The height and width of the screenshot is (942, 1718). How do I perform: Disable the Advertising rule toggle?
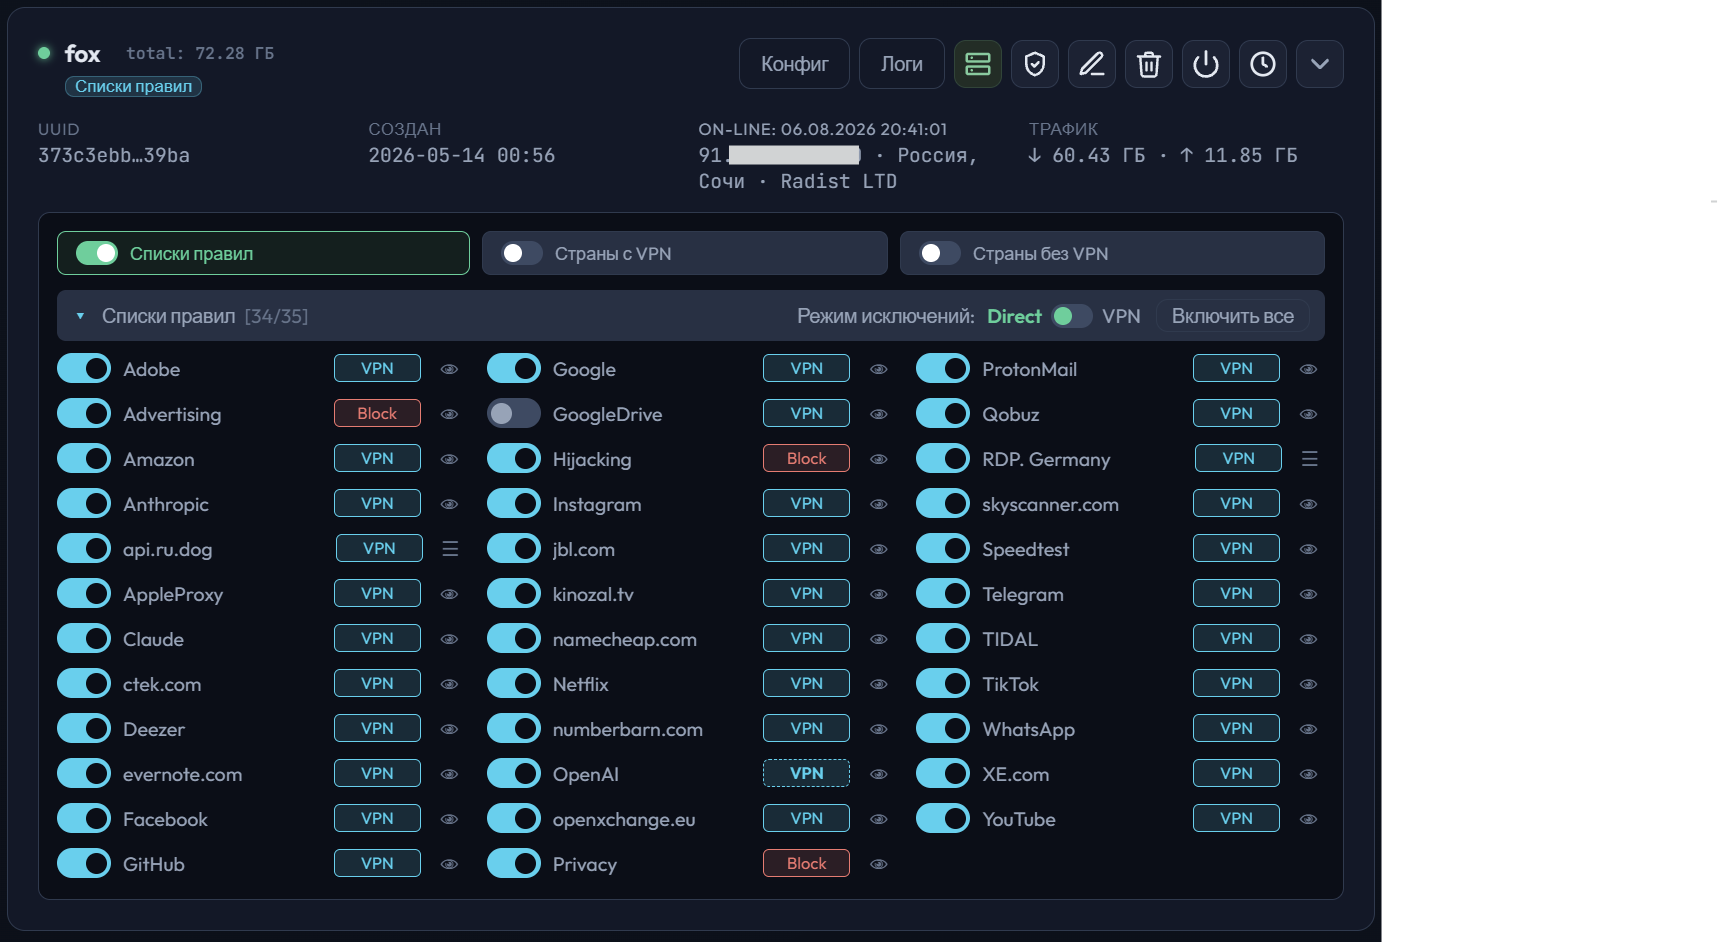[84, 414]
